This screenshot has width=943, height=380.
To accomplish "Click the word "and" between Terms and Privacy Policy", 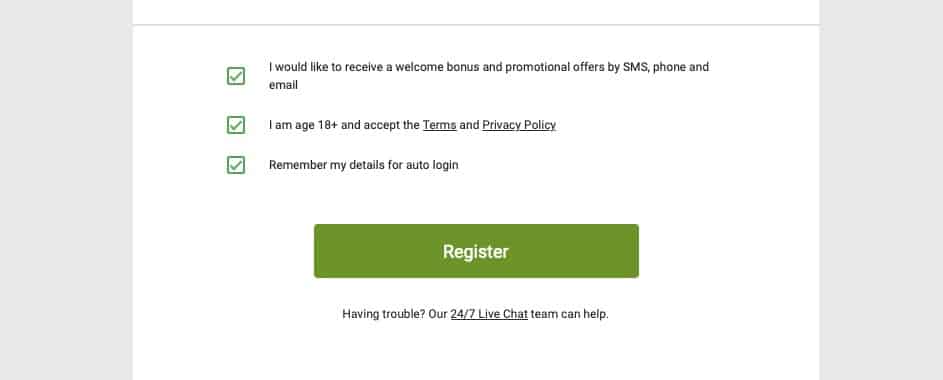I will click(469, 125).
